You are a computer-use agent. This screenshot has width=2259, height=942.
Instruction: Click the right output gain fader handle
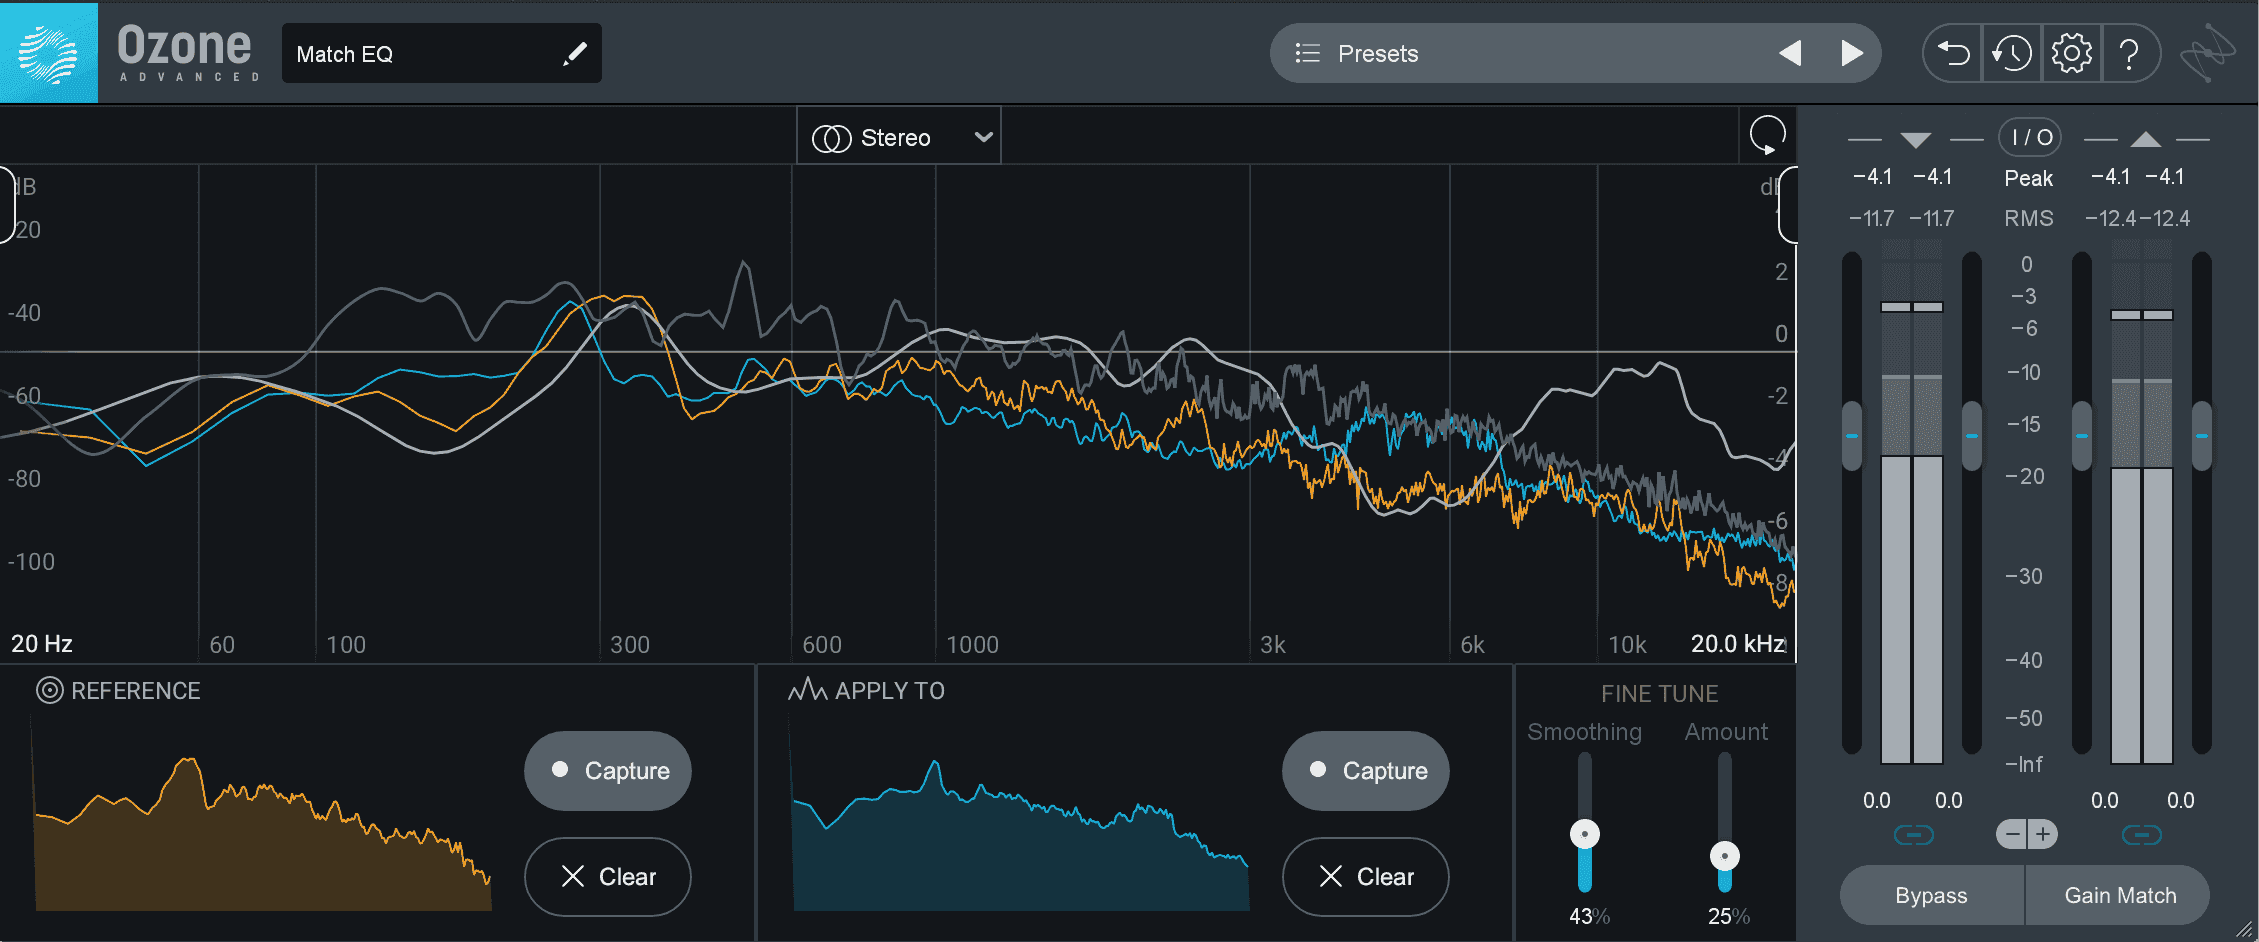tap(2201, 436)
